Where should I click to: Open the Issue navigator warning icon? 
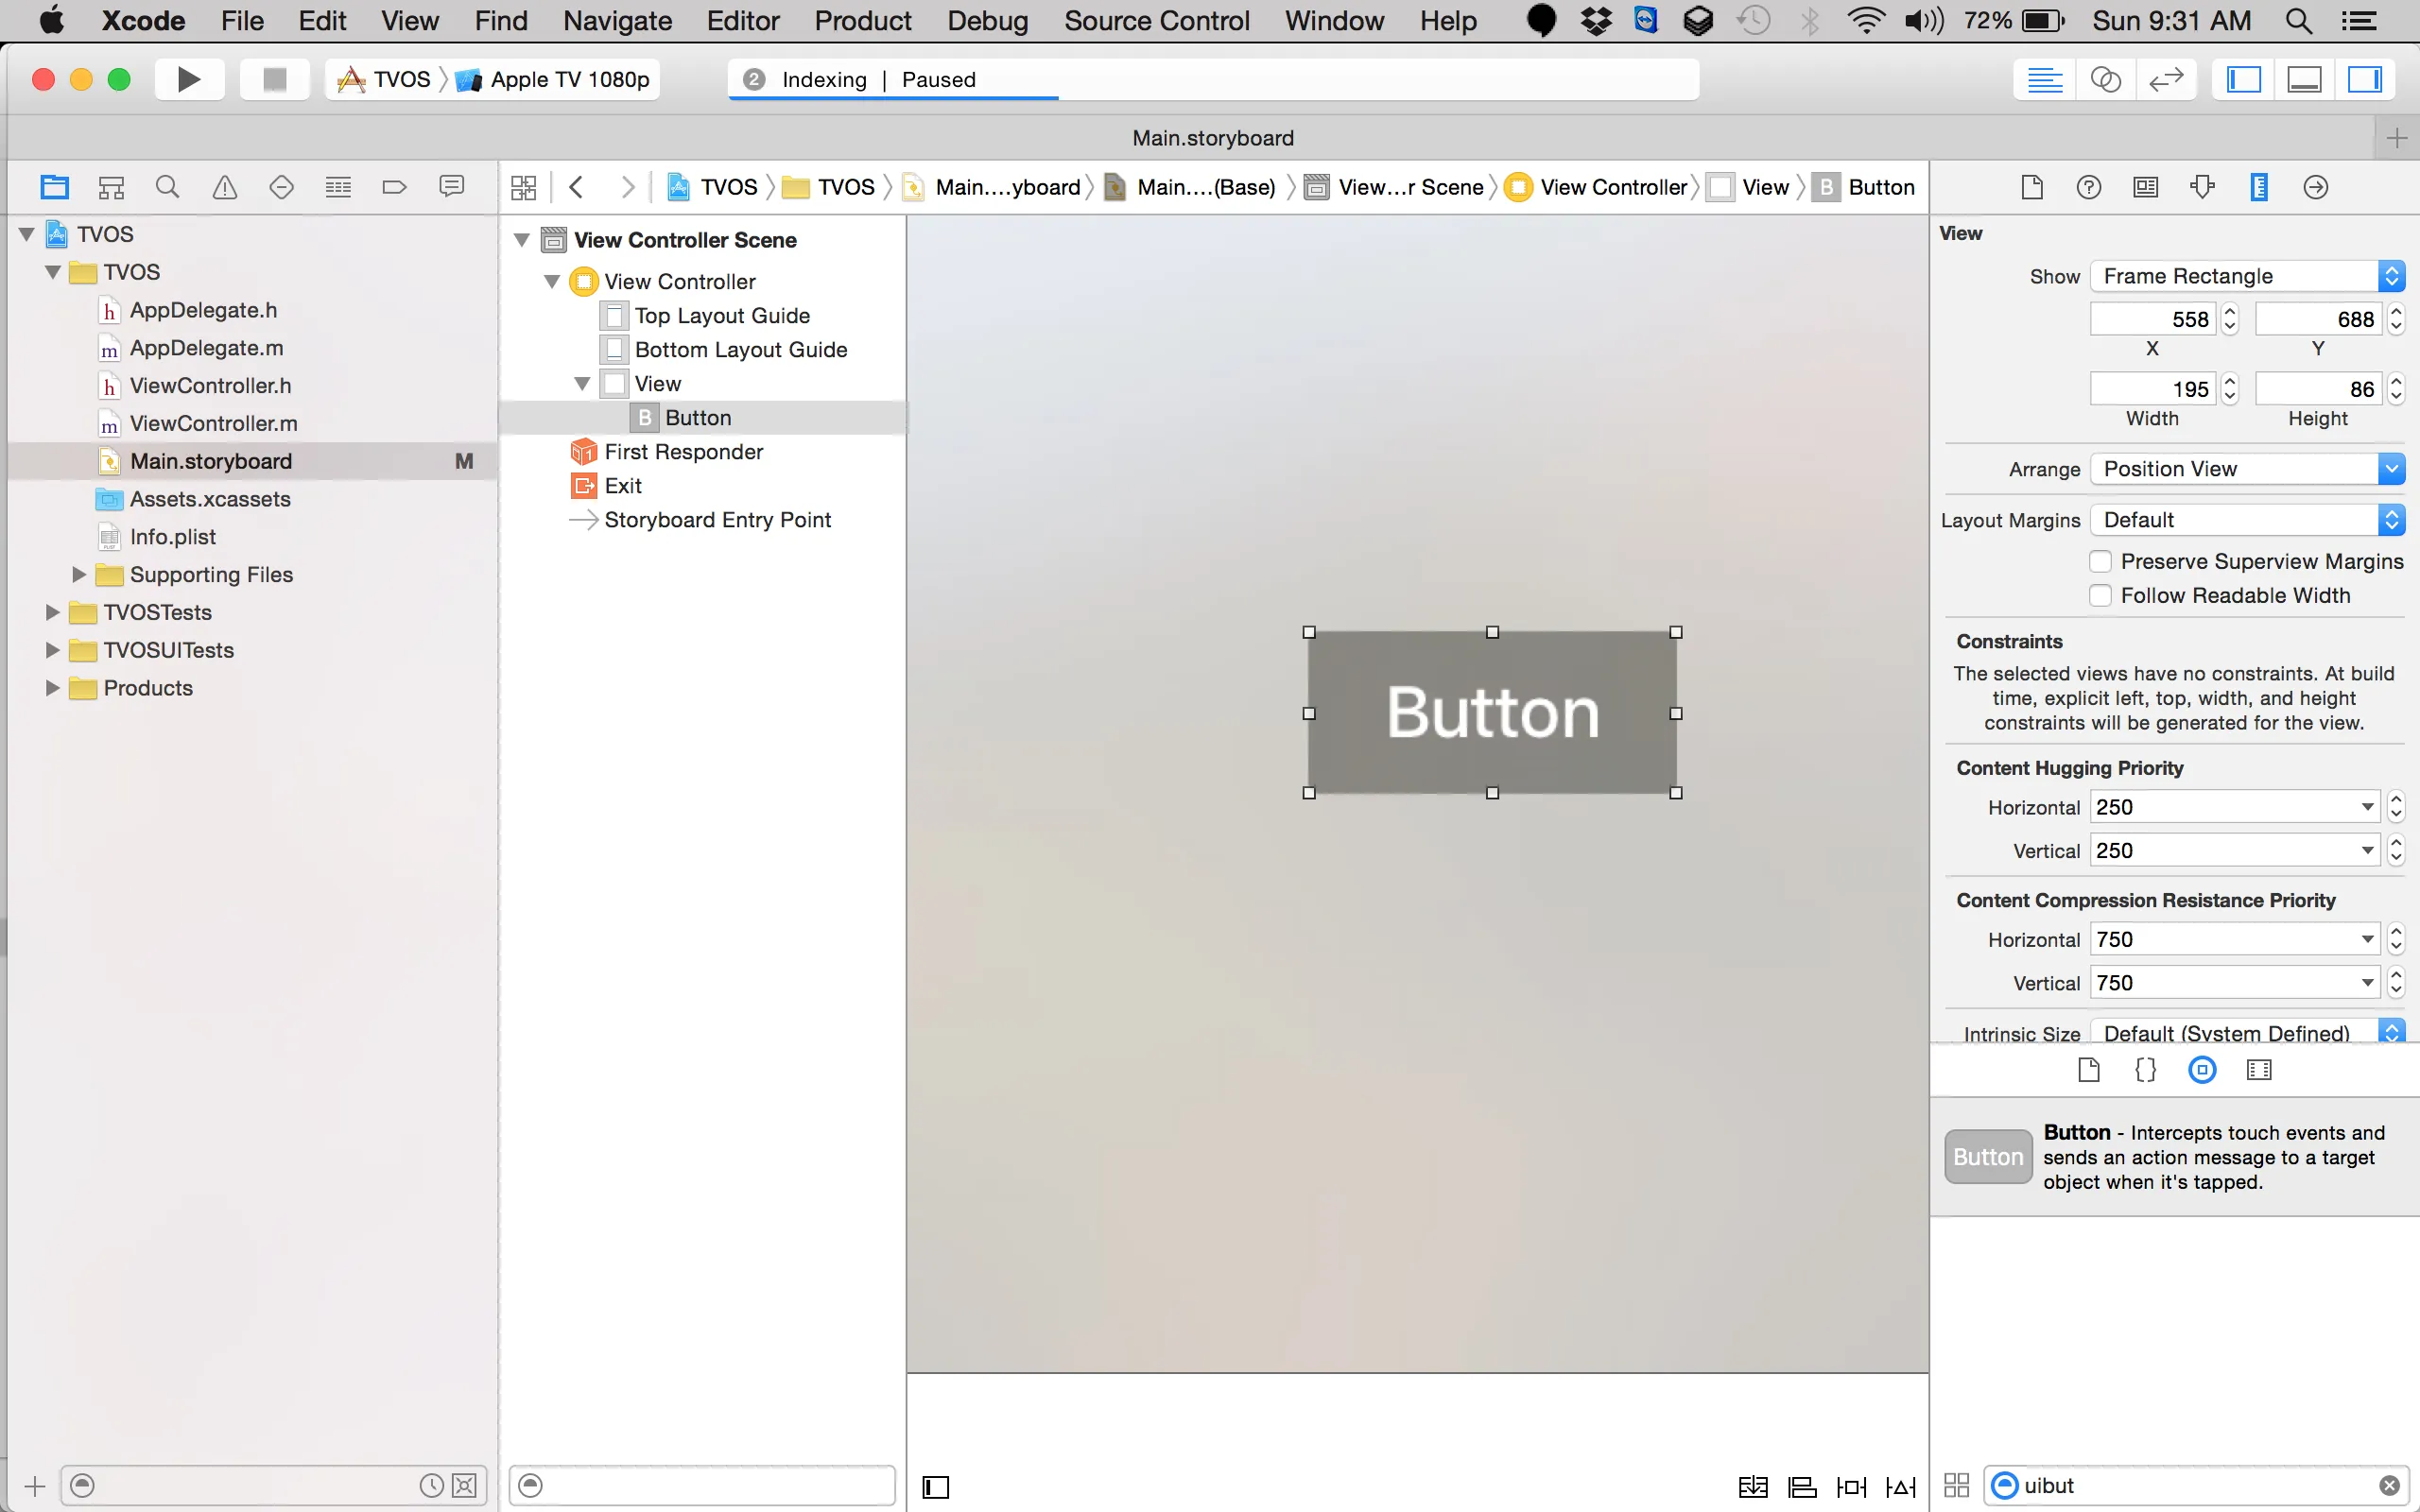pyautogui.click(x=224, y=187)
